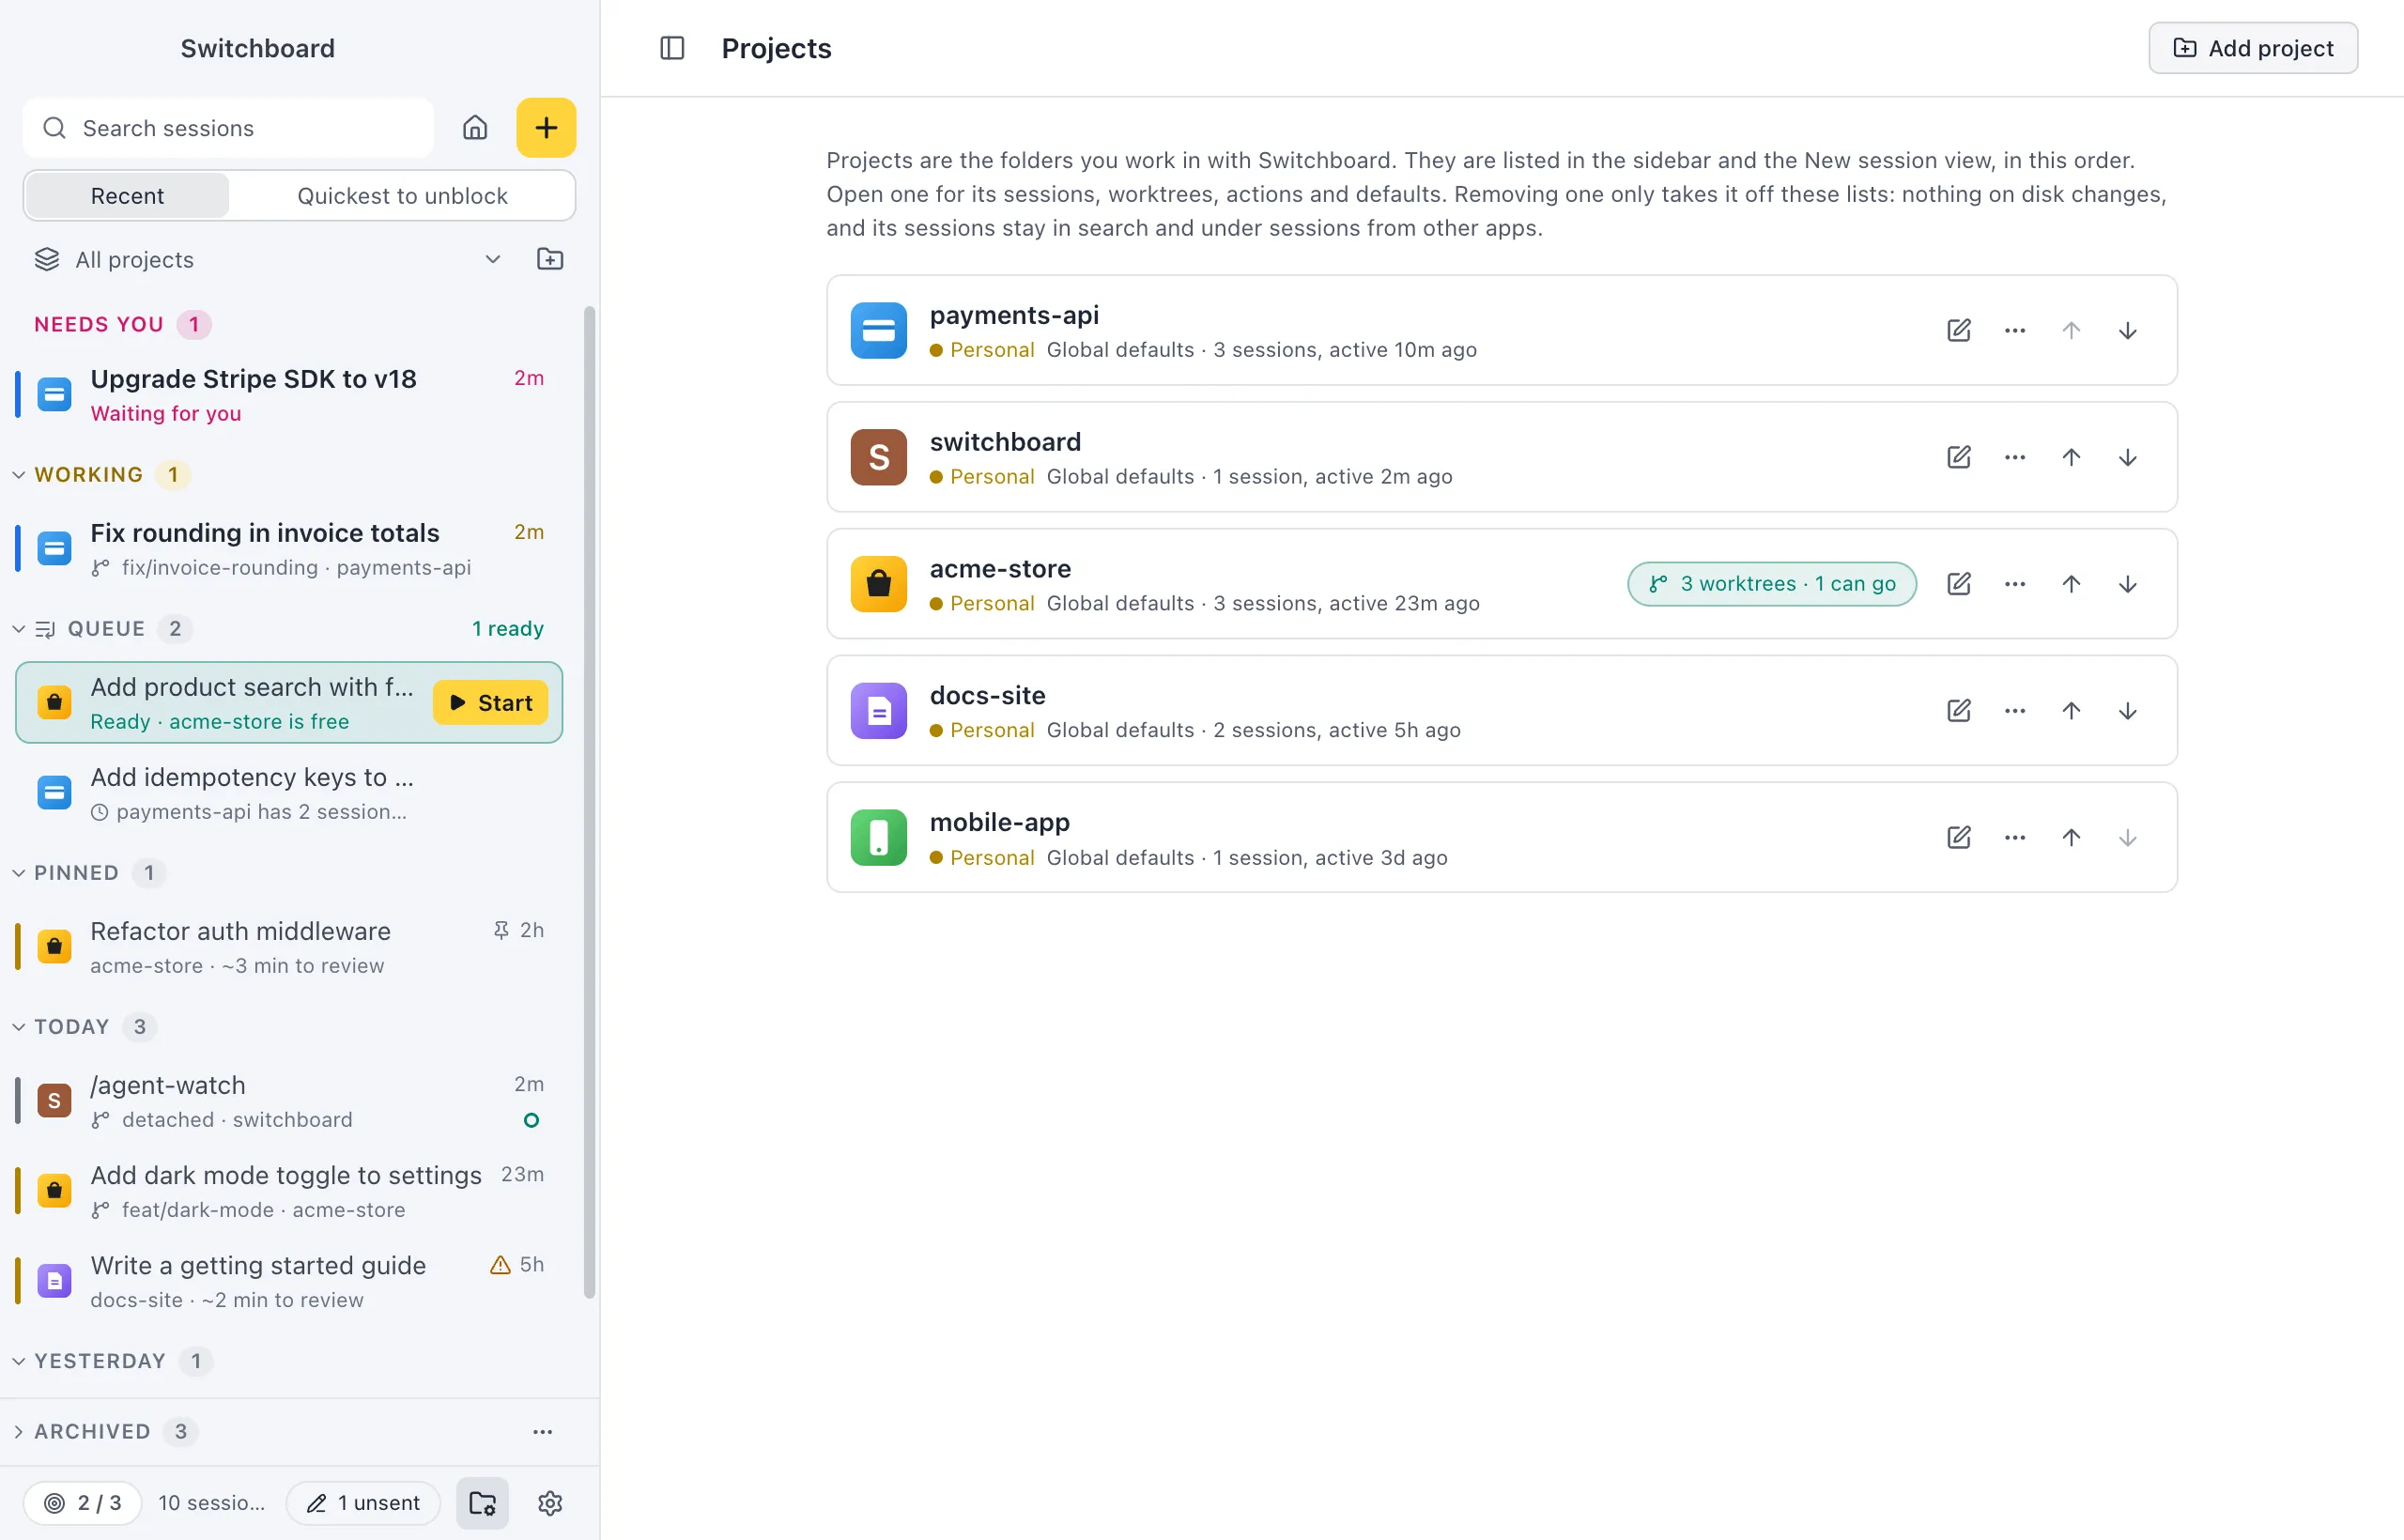
Task: Move acme-store project up
Action: (x=2071, y=584)
